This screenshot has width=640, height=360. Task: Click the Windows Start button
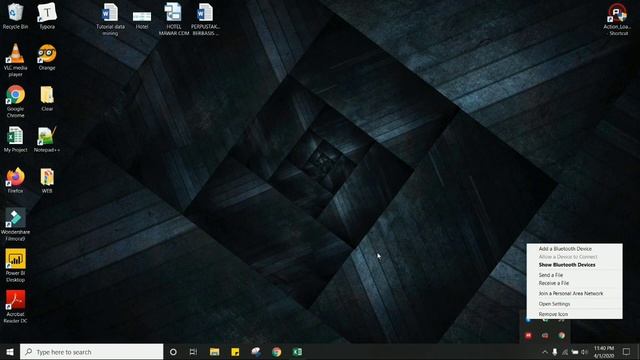pos(10,352)
